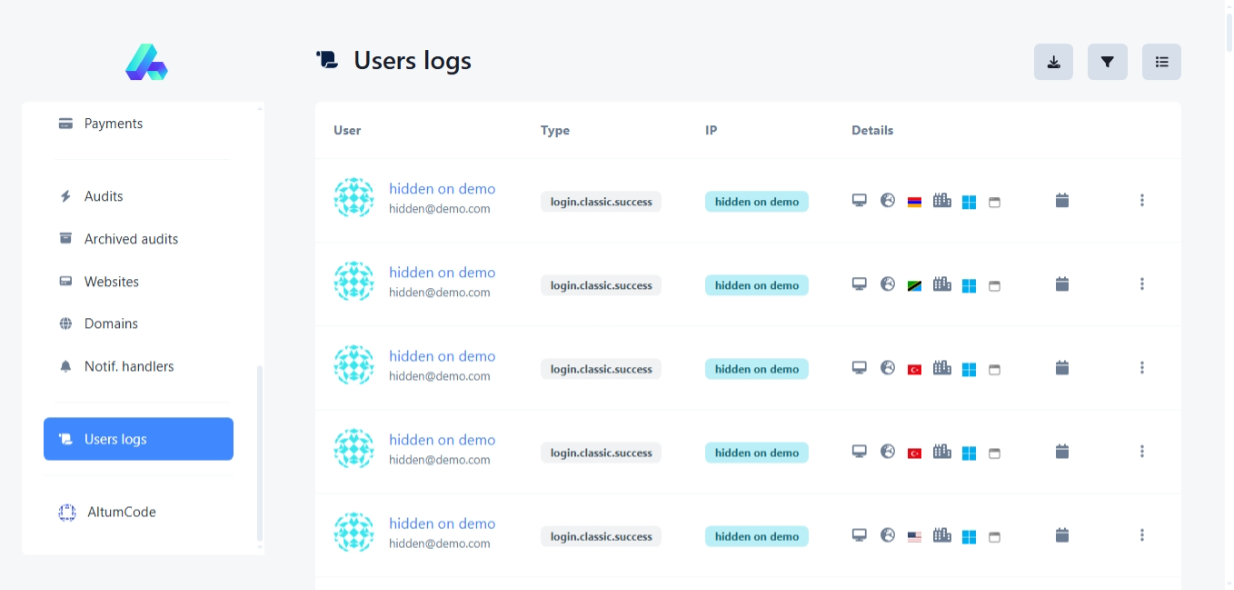1234x590 pixels.
Task: Select Notif. handlers sidebar item
Action: (x=129, y=367)
